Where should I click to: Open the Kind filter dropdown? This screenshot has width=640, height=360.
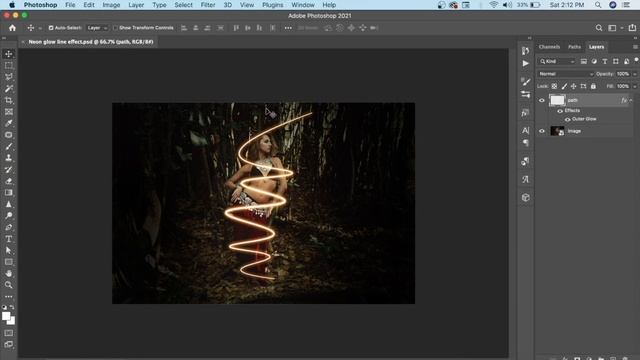click(557, 61)
